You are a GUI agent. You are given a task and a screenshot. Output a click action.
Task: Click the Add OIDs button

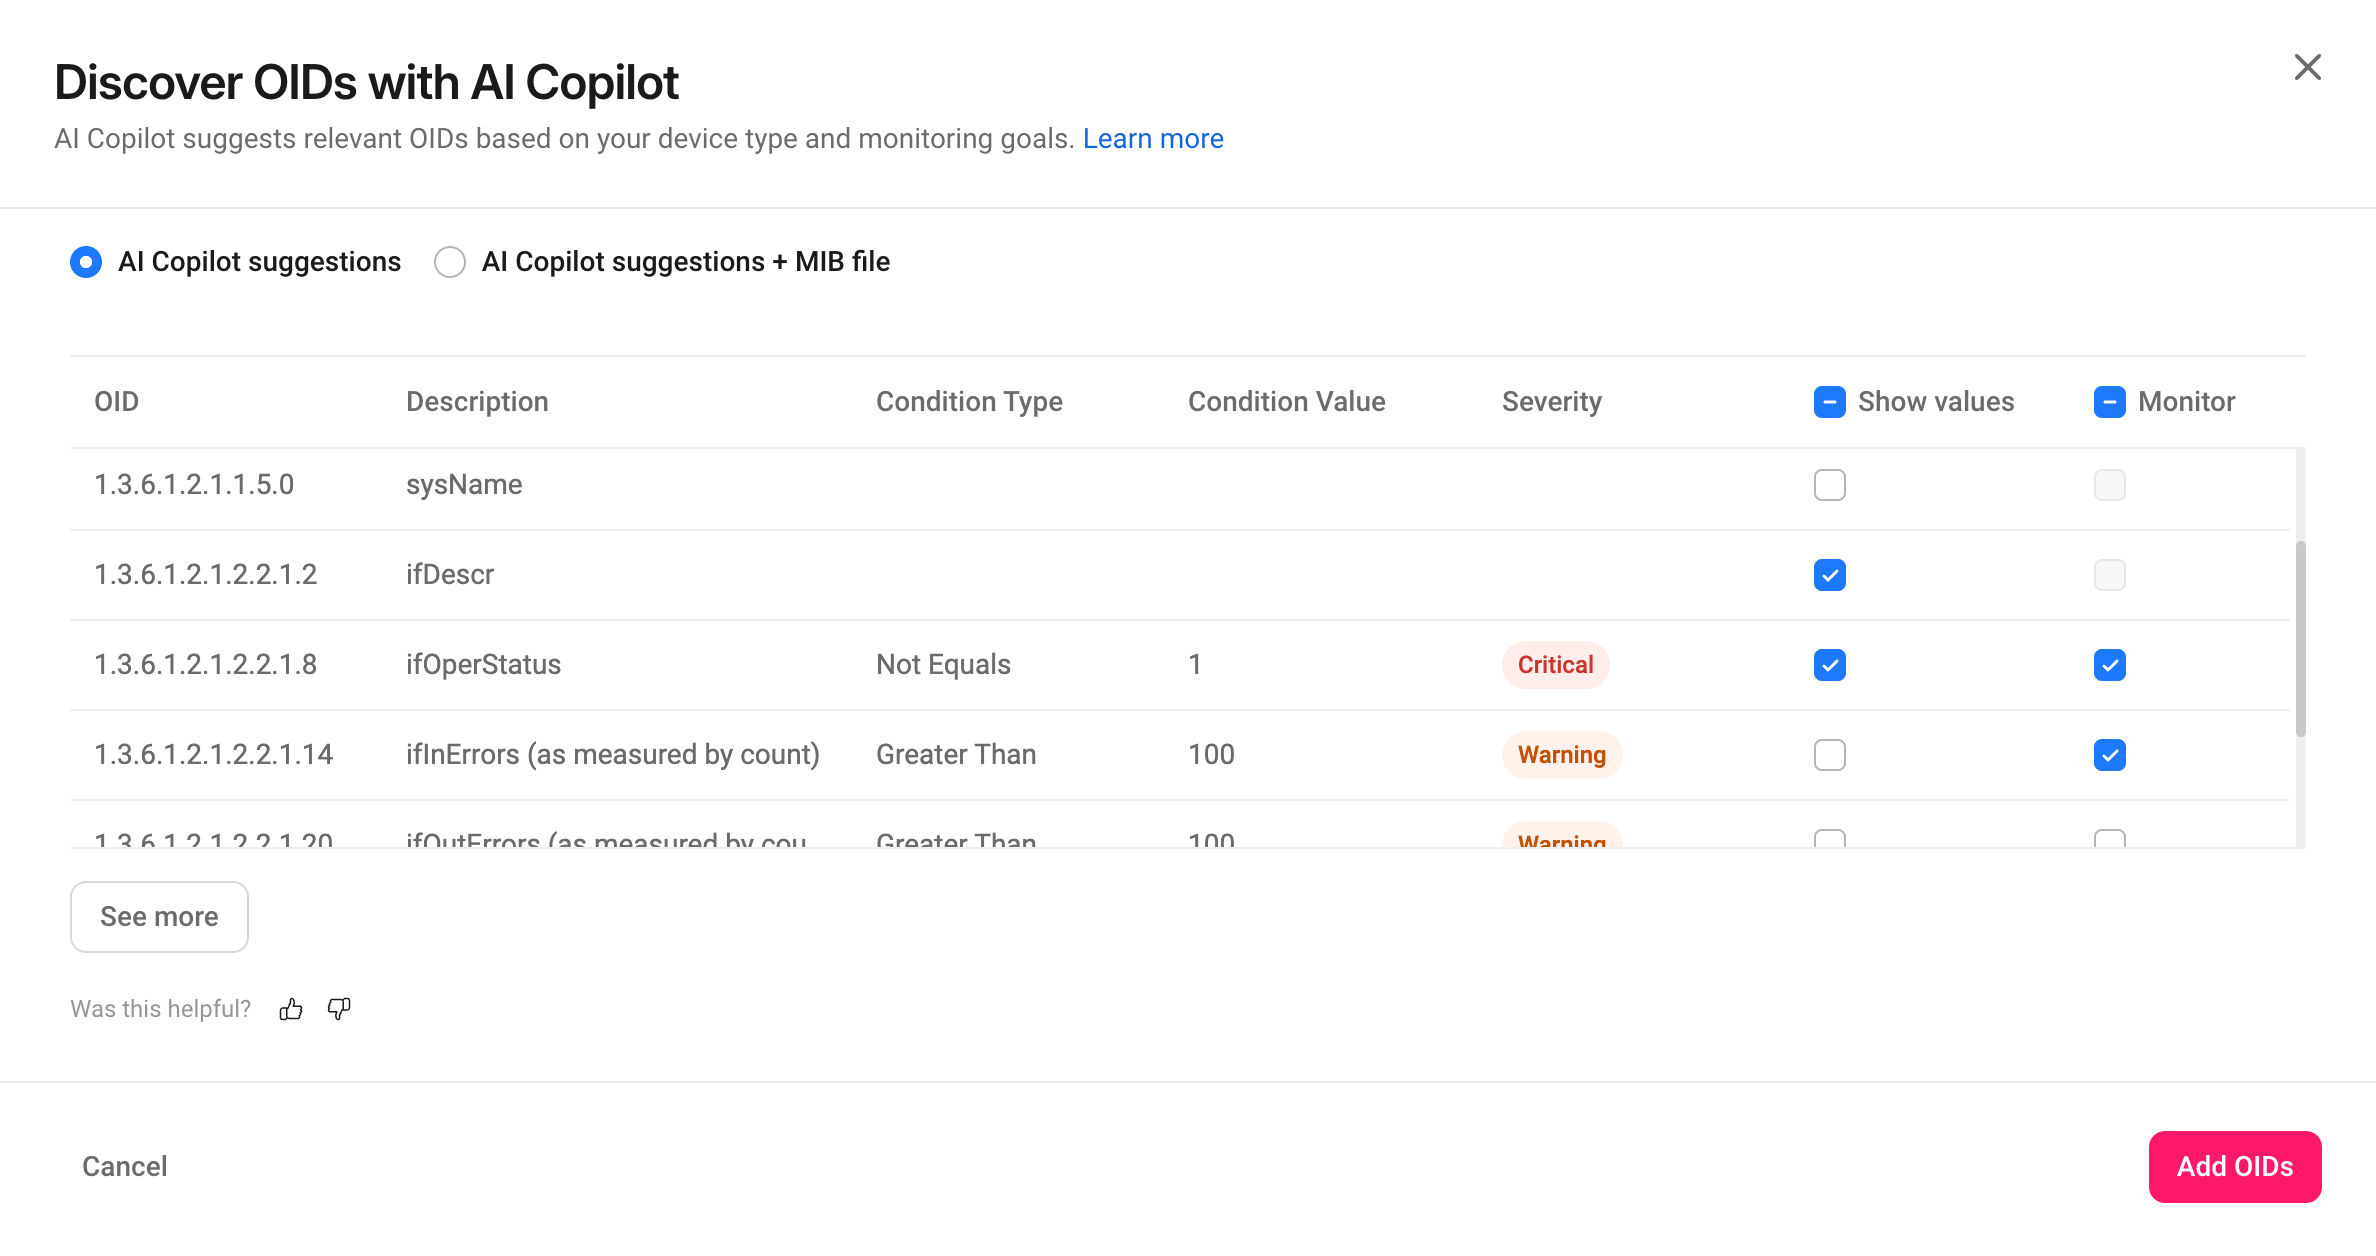click(x=2235, y=1167)
